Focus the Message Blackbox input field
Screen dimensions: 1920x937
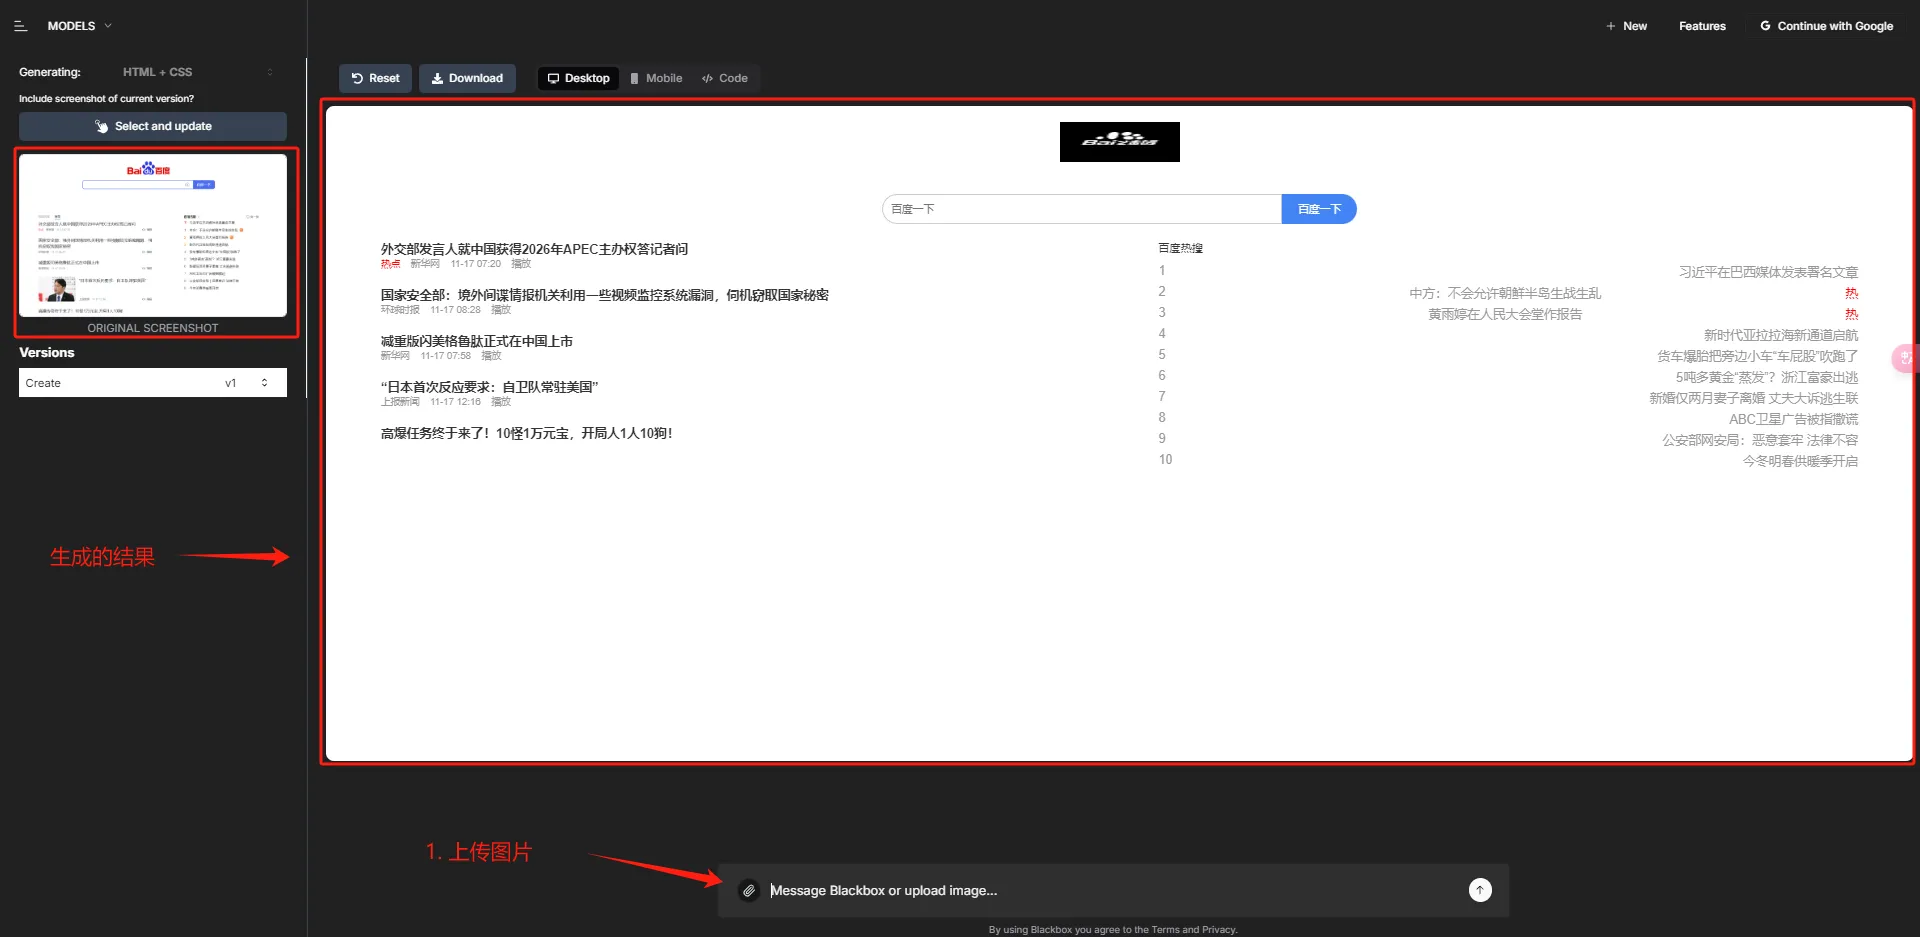coord(1110,890)
